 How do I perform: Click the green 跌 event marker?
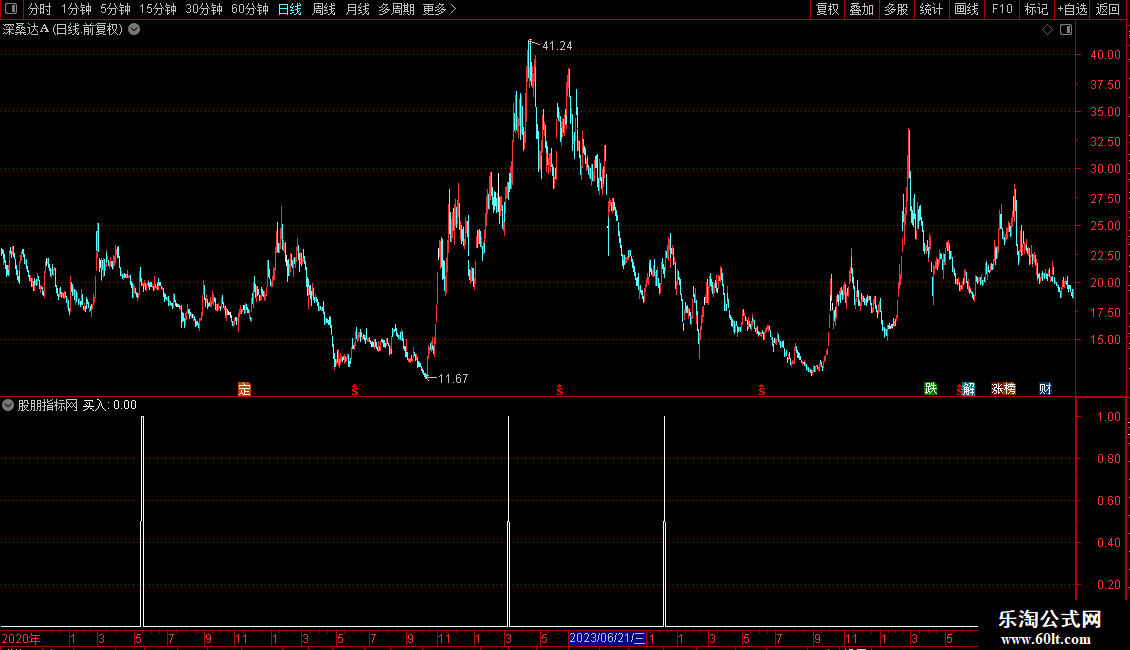pyautogui.click(x=930, y=388)
